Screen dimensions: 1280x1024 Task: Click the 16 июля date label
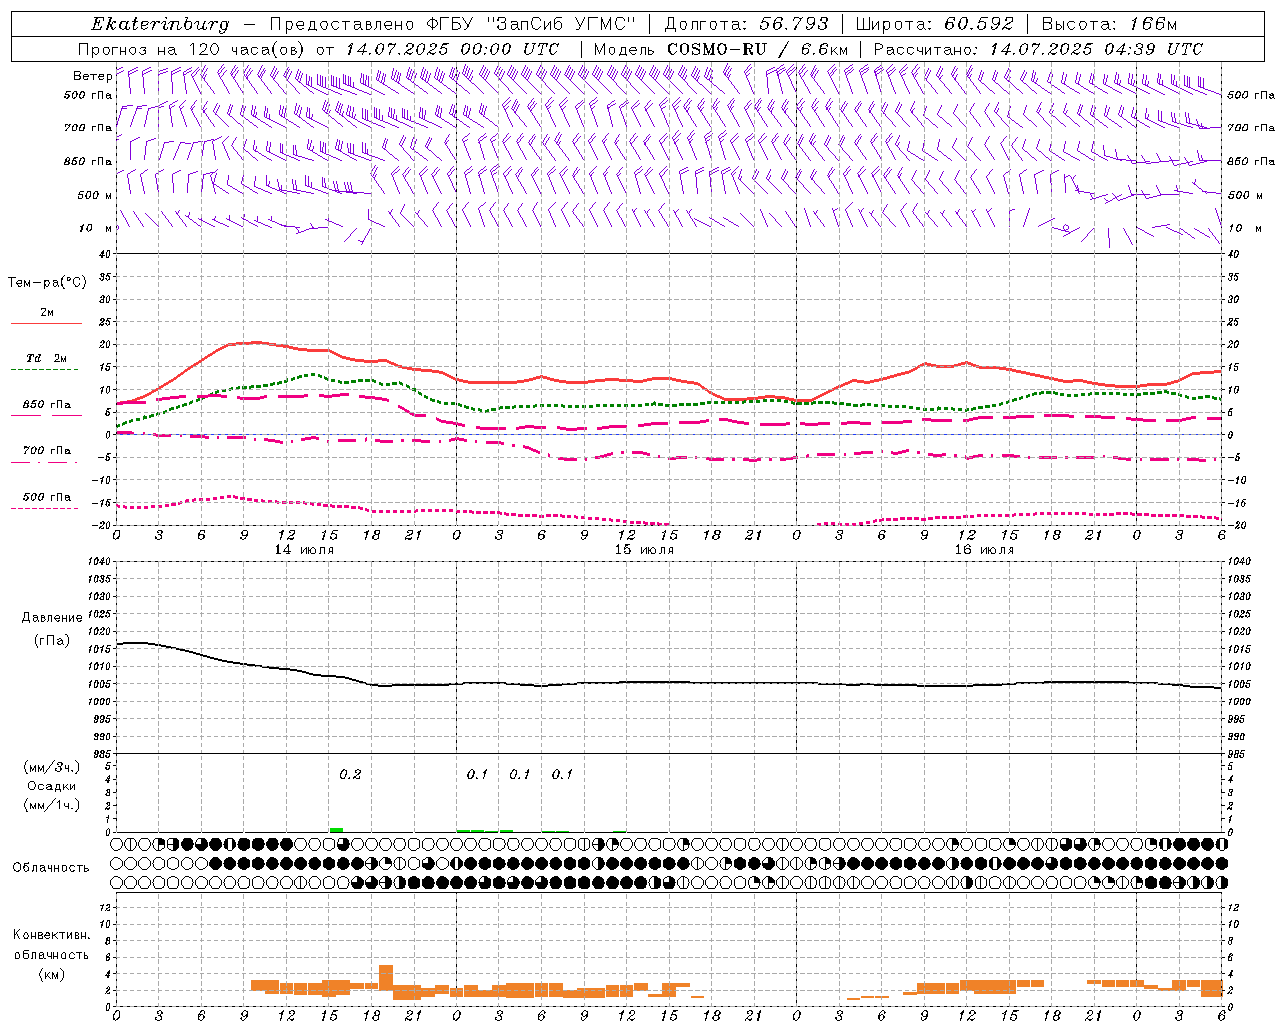(984, 550)
